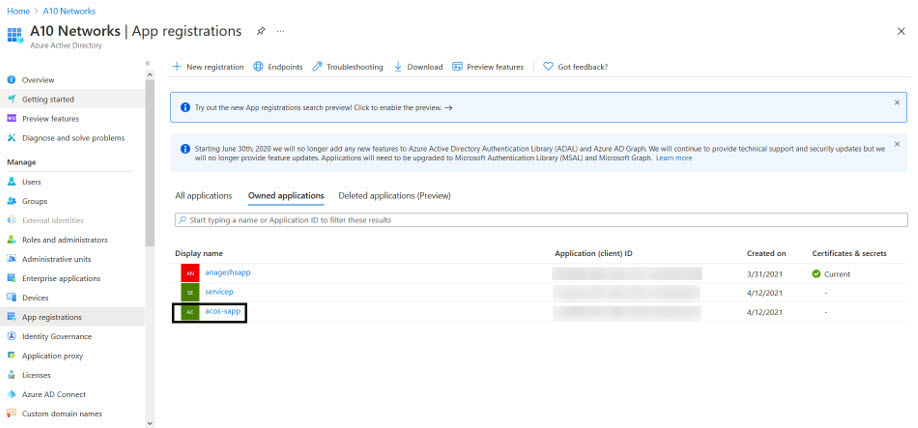Click the green SE icon for servicep
918x428 pixels.
(190, 292)
